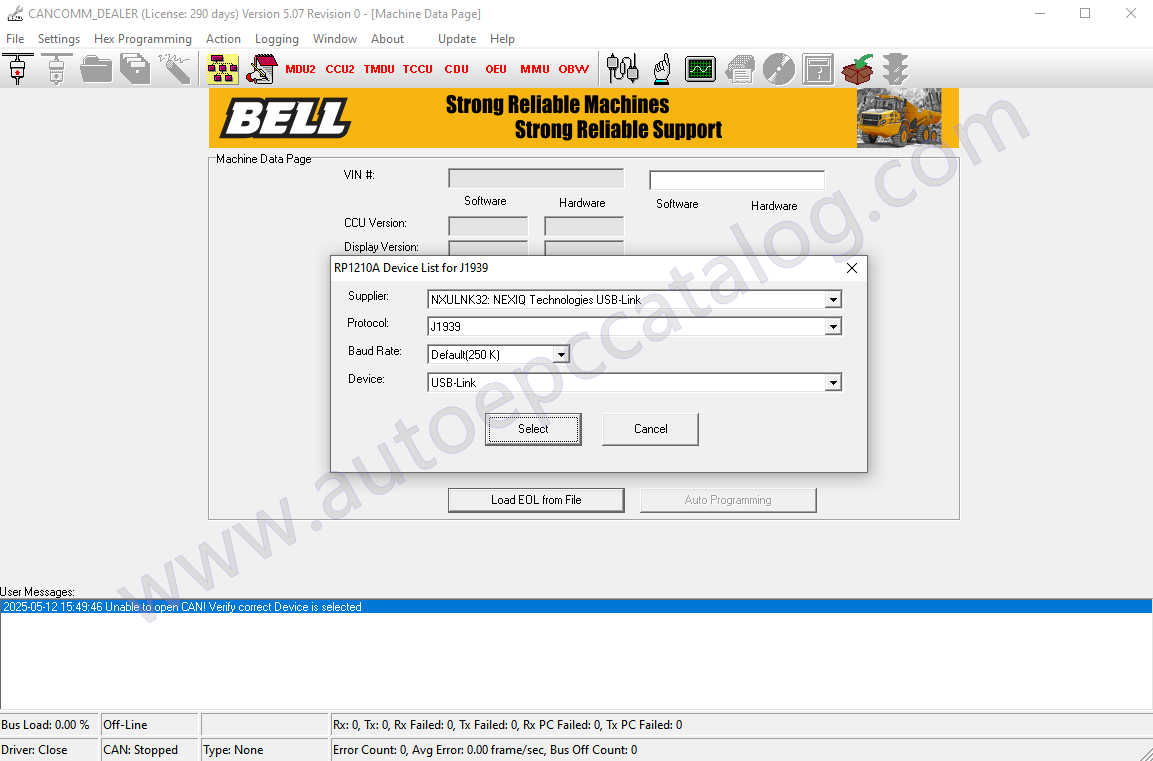
Task: Open the Update menu
Action: point(457,39)
